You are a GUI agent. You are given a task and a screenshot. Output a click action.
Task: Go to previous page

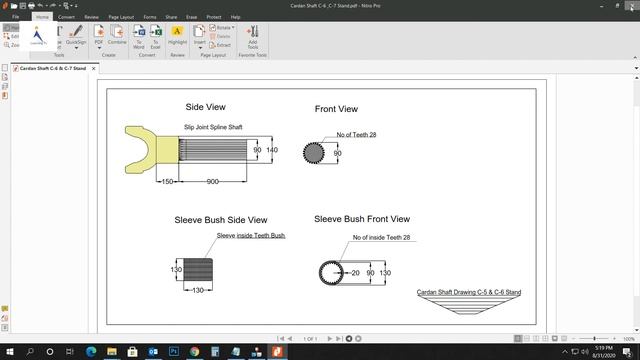[x=290, y=339]
